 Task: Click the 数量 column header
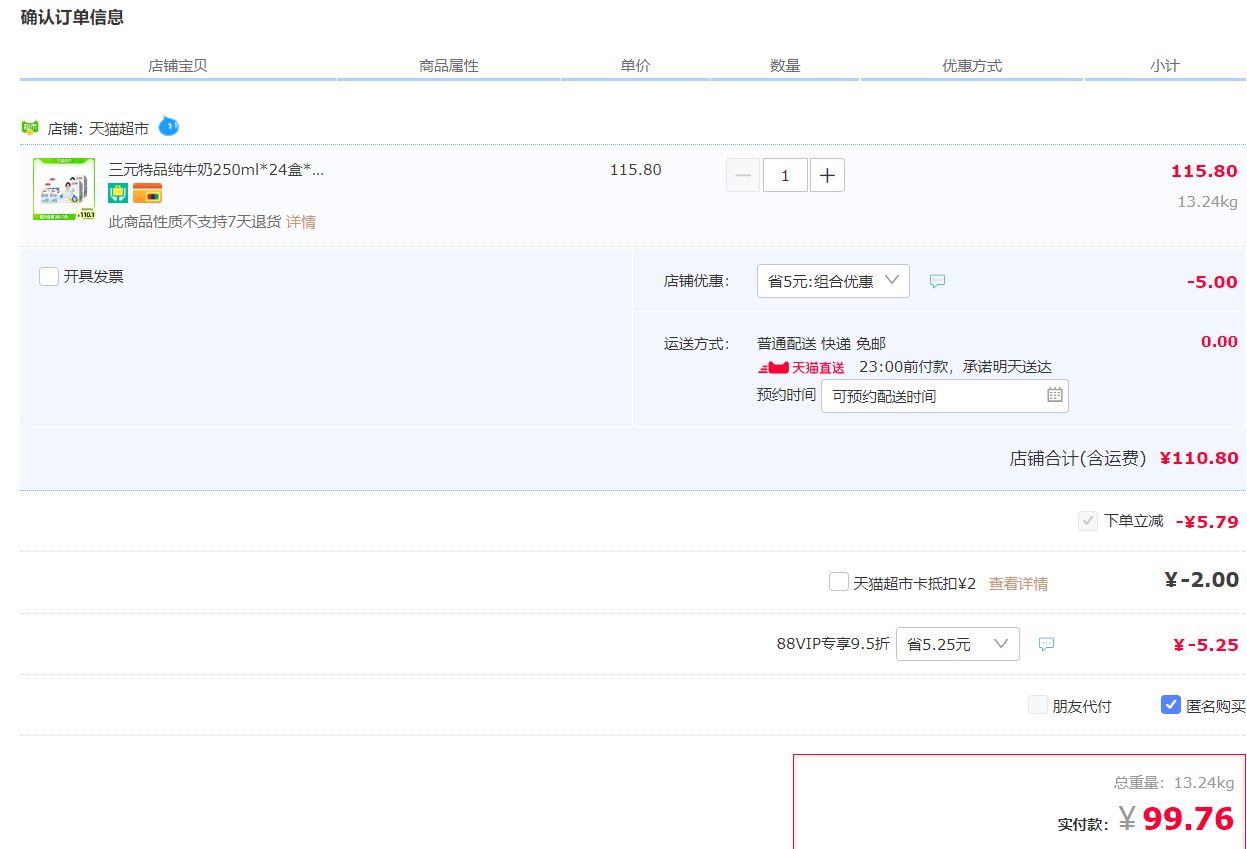pyautogui.click(x=785, y=66)
